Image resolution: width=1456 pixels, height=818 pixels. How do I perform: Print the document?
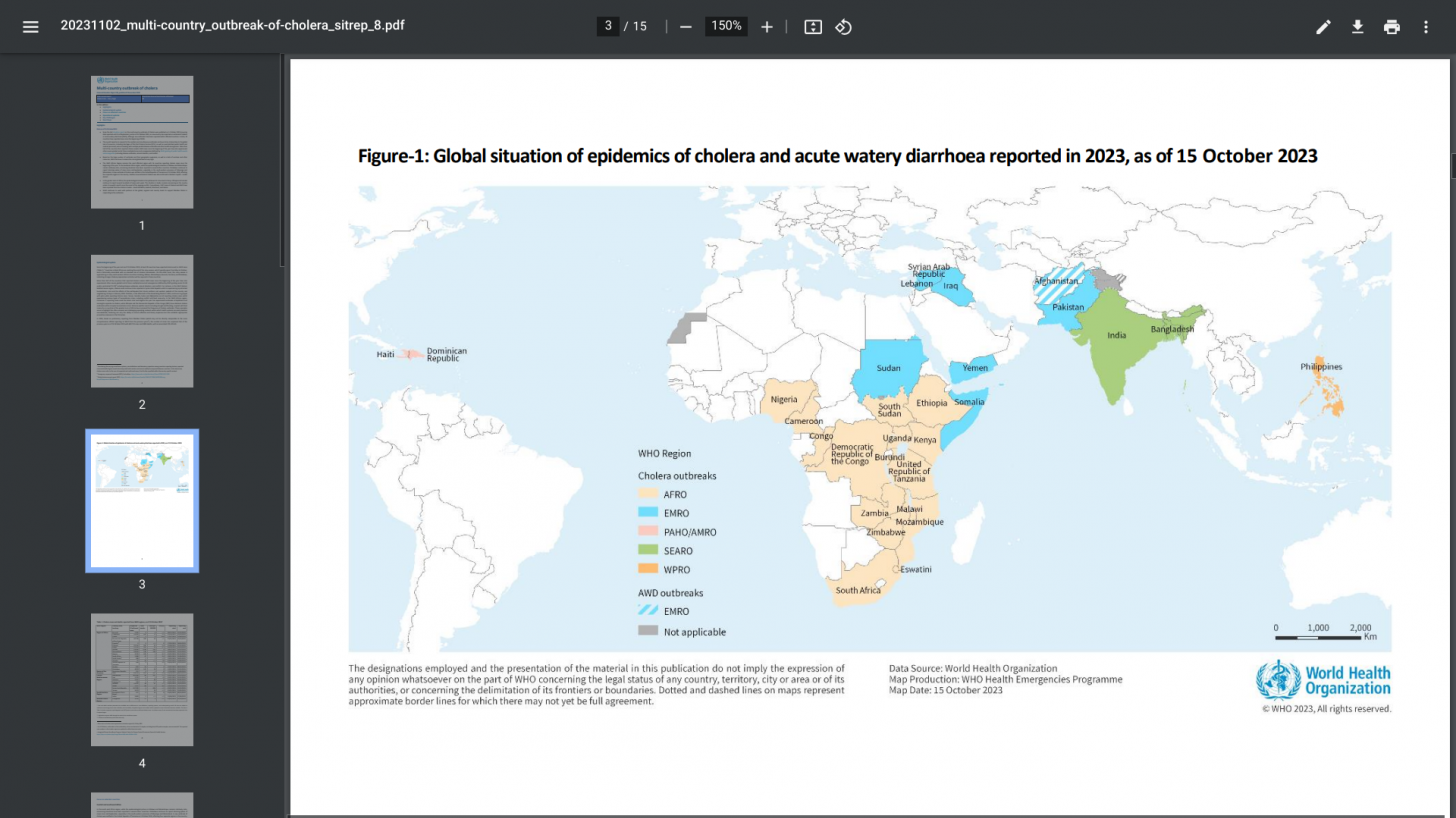(x=1391, y=27)
